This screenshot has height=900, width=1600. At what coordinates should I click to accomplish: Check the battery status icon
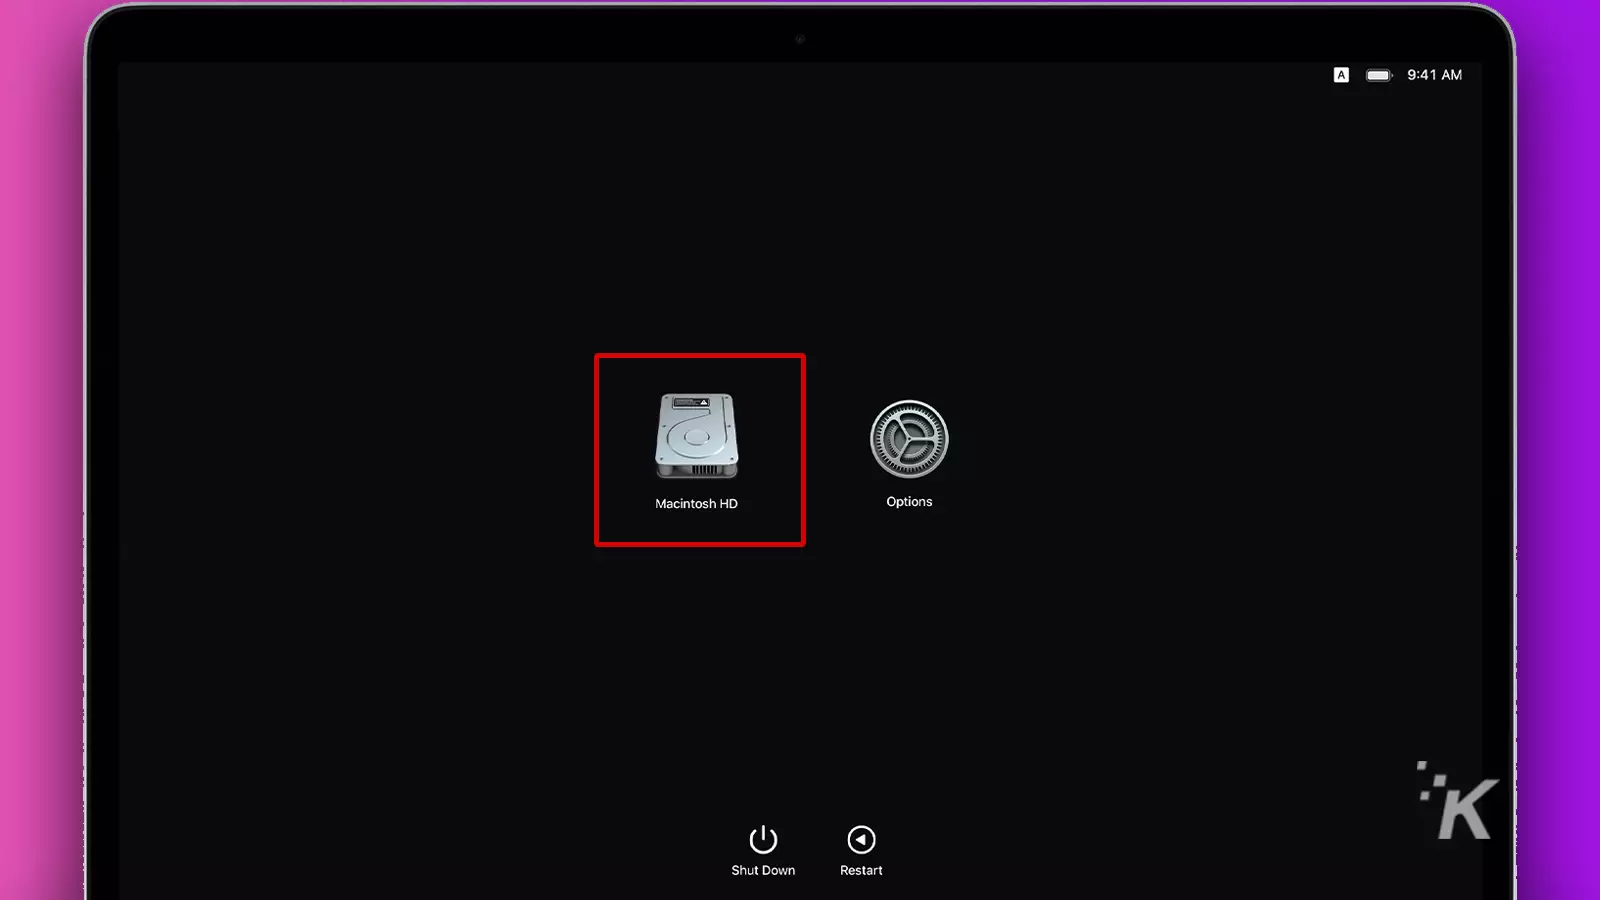point(1379,75)
